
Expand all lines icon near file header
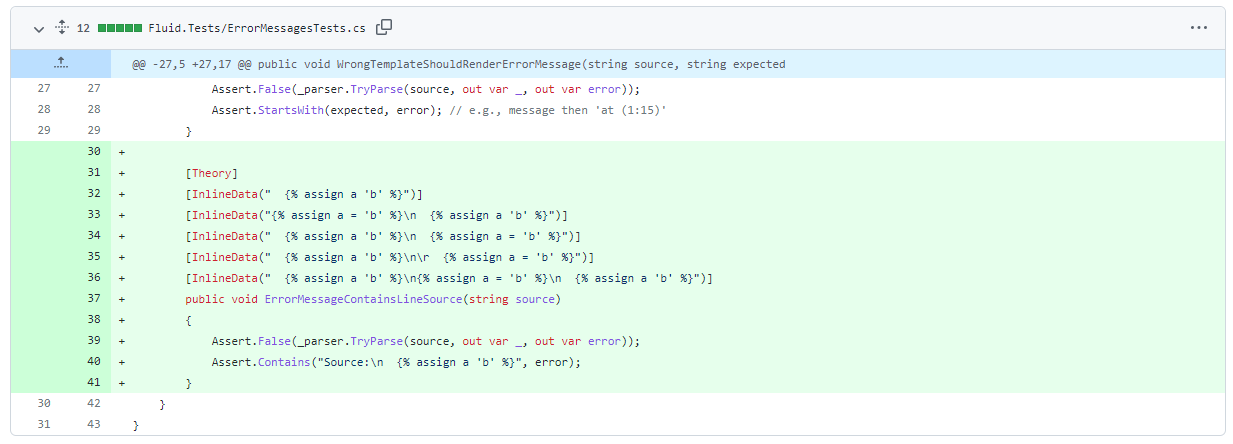pyautogui.click(x=61, y=28)
